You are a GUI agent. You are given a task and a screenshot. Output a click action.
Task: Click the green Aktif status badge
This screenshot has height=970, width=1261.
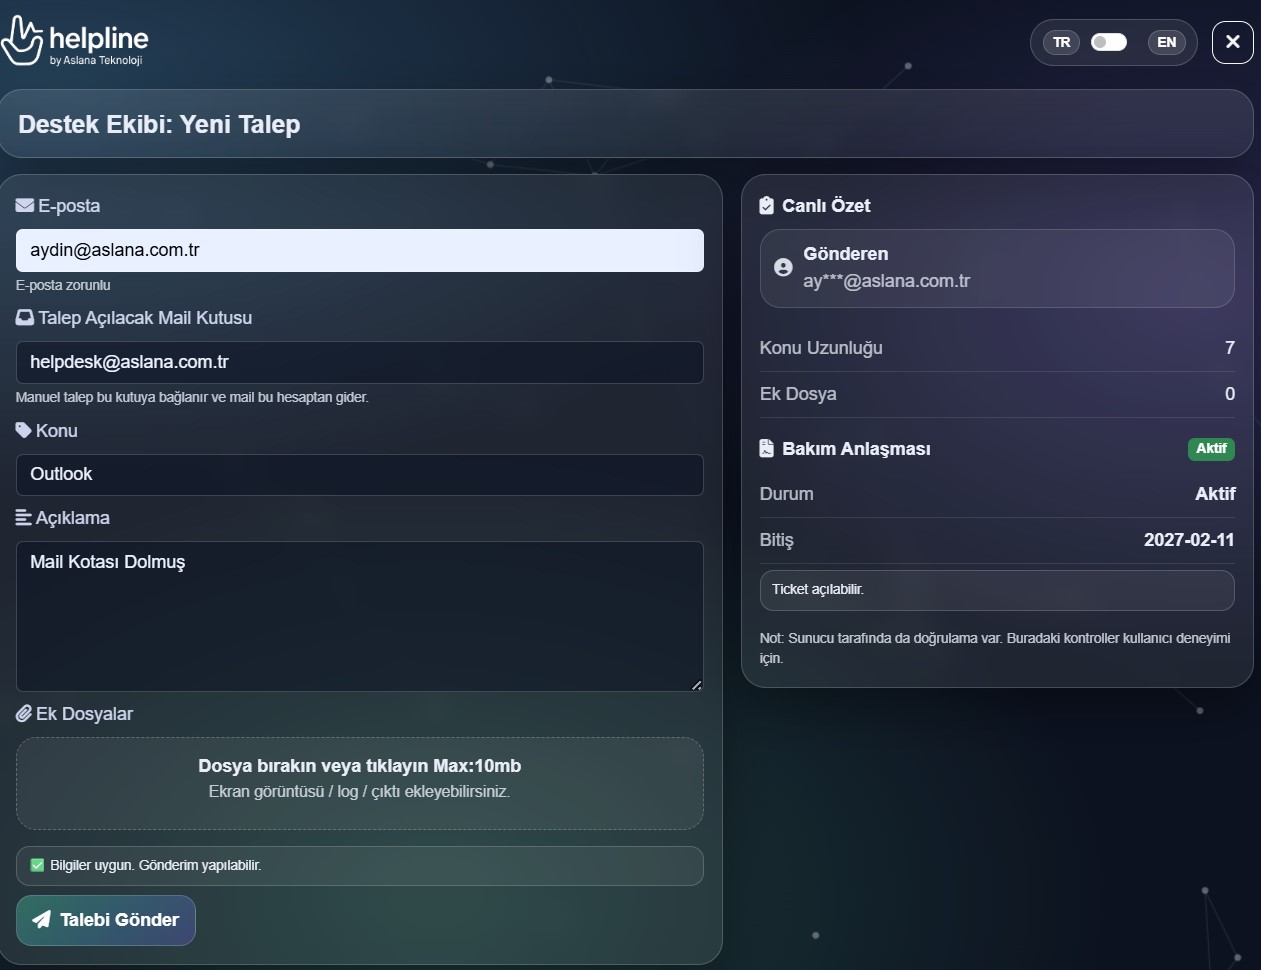tap(1210, 448)
